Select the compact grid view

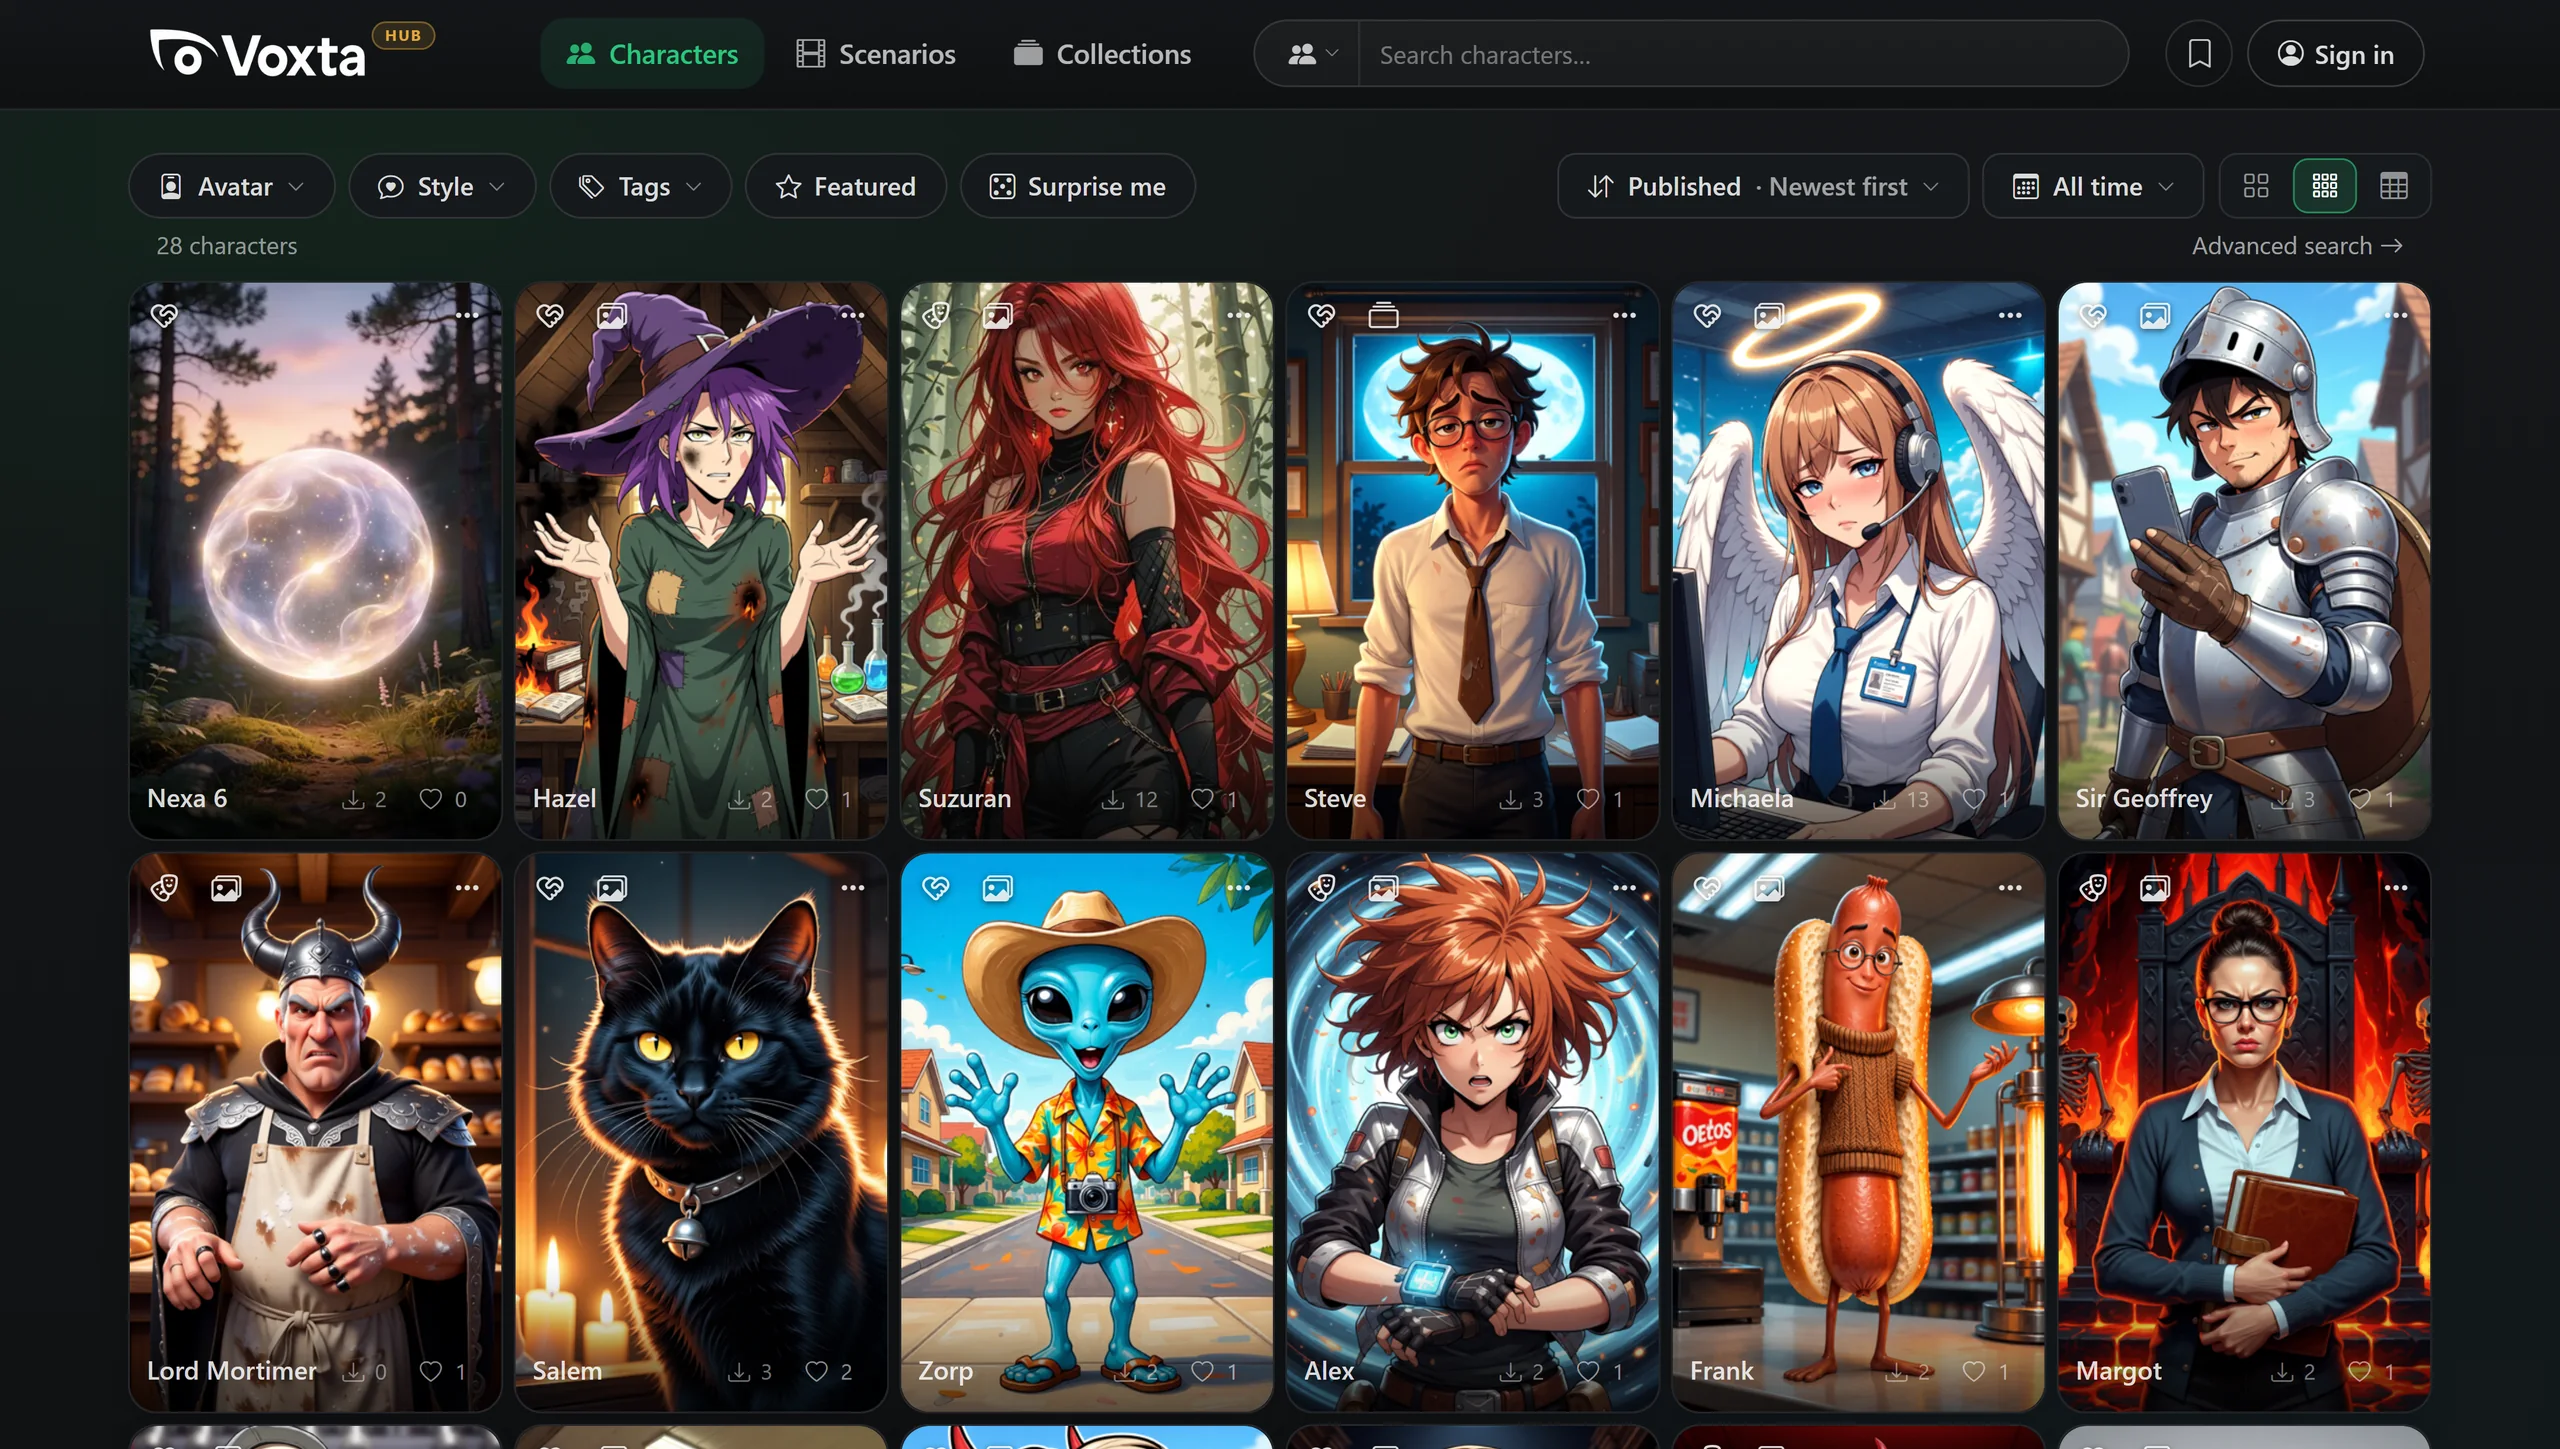point(2325,186)
